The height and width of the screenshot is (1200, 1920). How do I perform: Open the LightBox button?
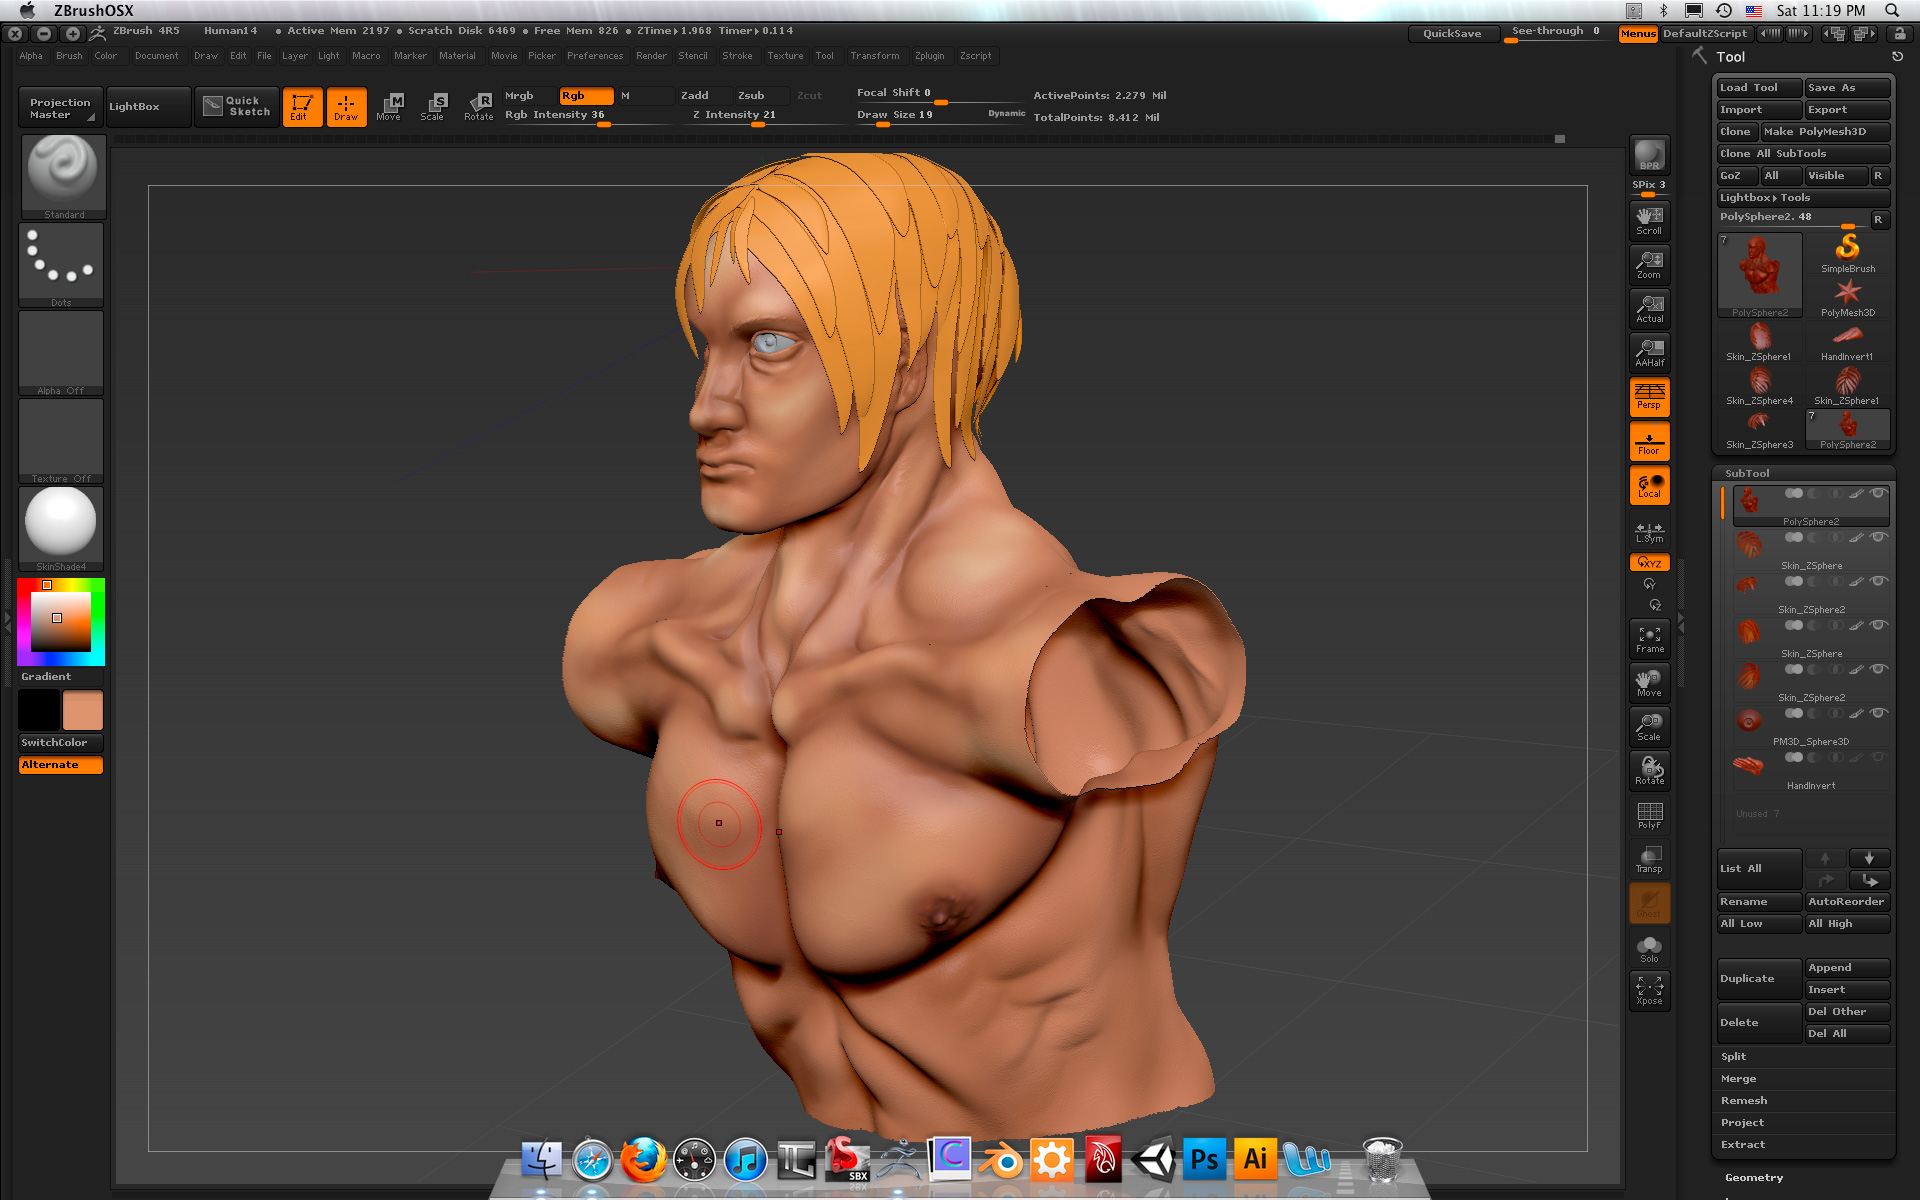(148, 107)
